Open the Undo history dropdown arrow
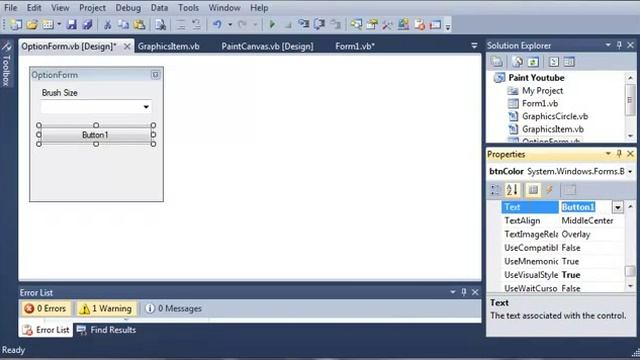The image size is (640, 360). (230, 25)
